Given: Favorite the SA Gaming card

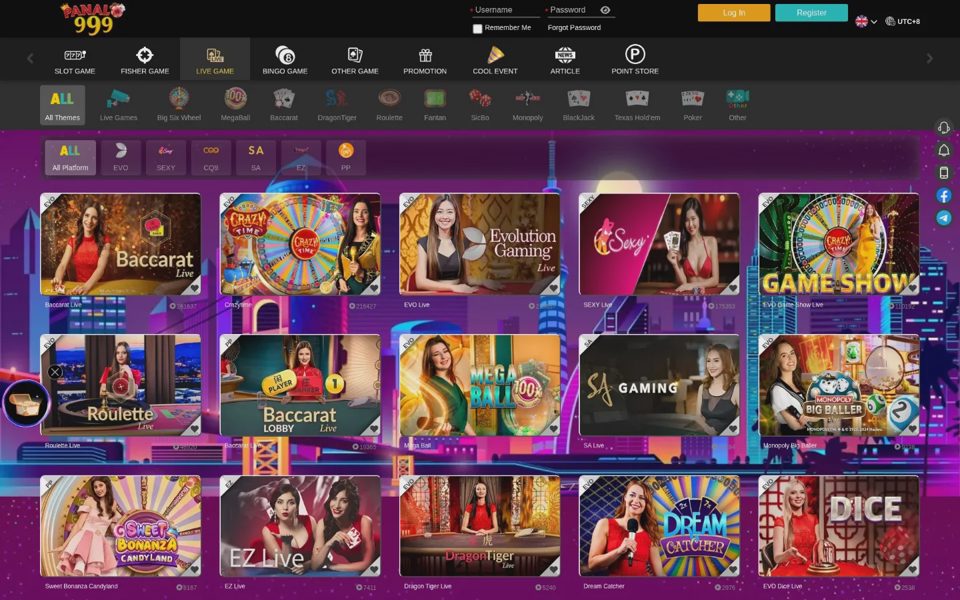Looking at the screenshot, I should 732,429.
